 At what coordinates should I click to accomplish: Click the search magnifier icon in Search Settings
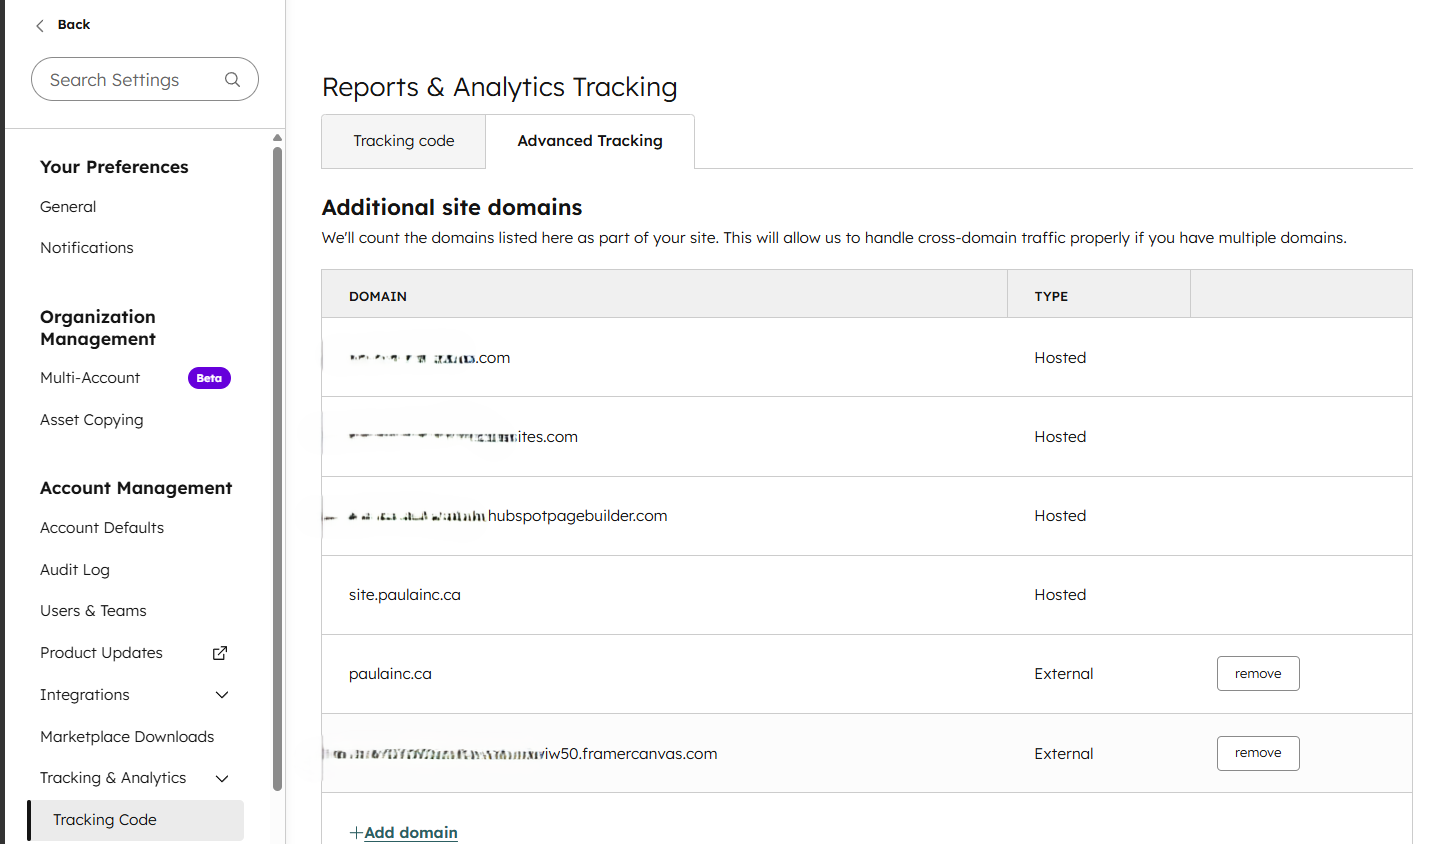click(232, 79)
